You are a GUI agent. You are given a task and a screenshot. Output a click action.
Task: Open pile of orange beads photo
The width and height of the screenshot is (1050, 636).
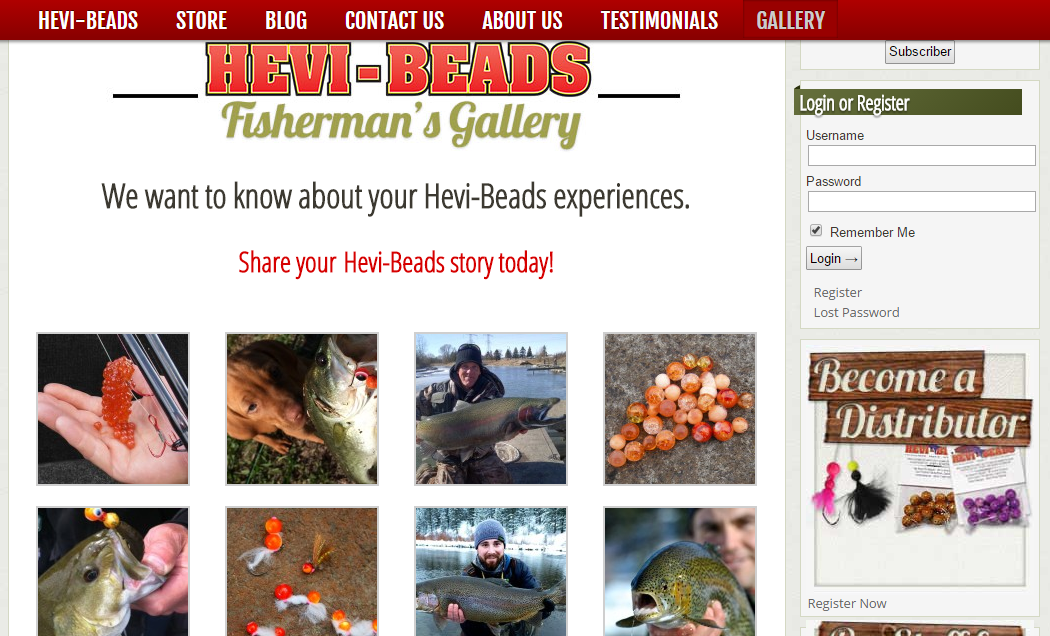click(x=680, y=409)
